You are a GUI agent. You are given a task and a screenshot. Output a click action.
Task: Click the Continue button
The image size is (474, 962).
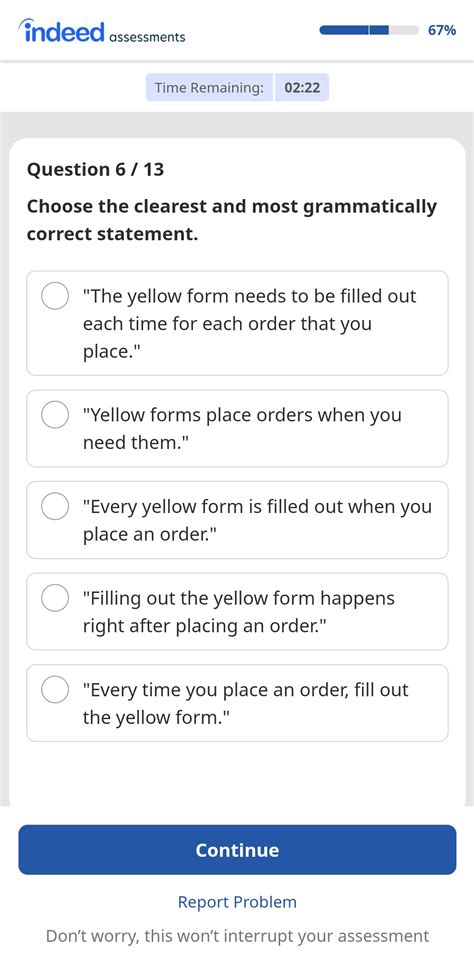pos(237,850)
